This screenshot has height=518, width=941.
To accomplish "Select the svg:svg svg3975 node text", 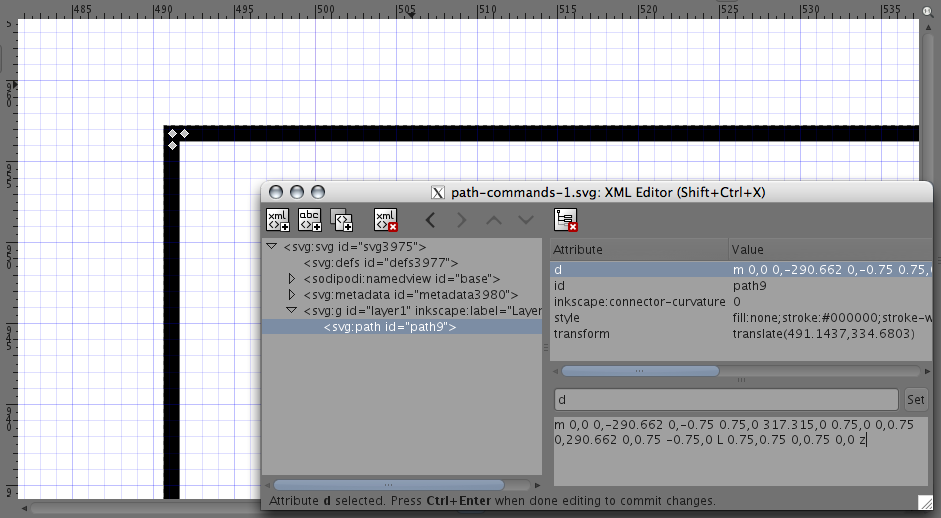I will (355, 247).
